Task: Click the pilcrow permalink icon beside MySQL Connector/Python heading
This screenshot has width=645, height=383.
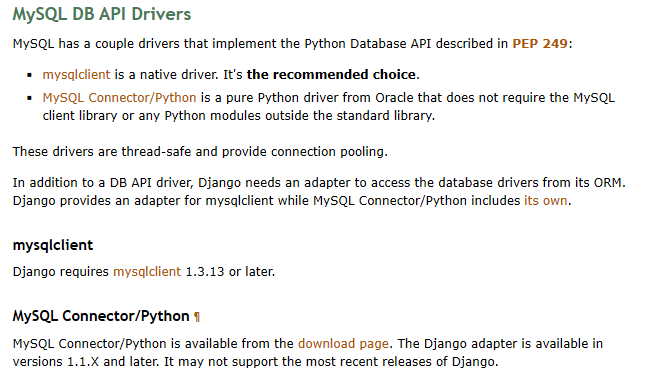Action: pos(197,317)
